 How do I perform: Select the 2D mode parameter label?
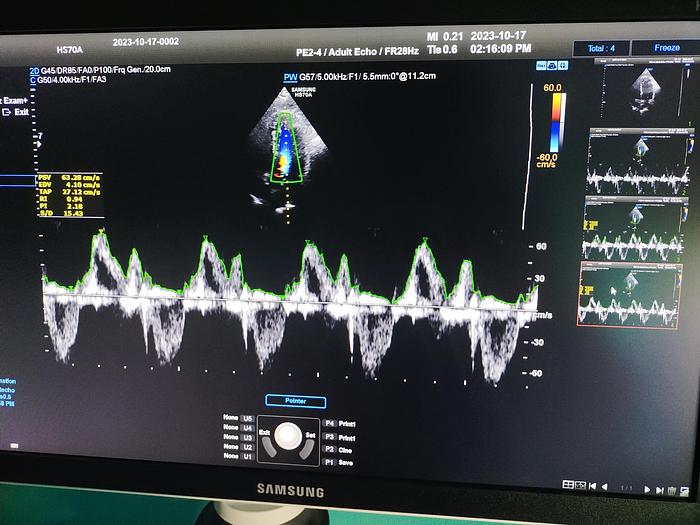click(34, 69)
